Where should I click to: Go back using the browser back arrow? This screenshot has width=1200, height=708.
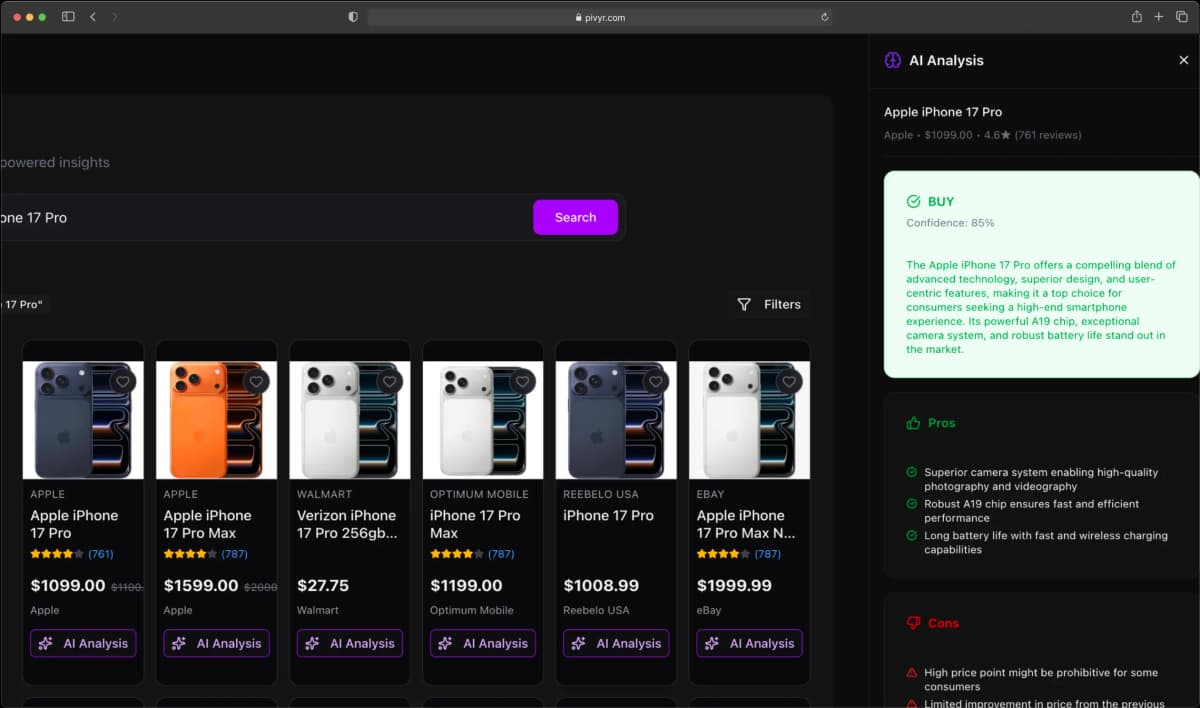93,17
